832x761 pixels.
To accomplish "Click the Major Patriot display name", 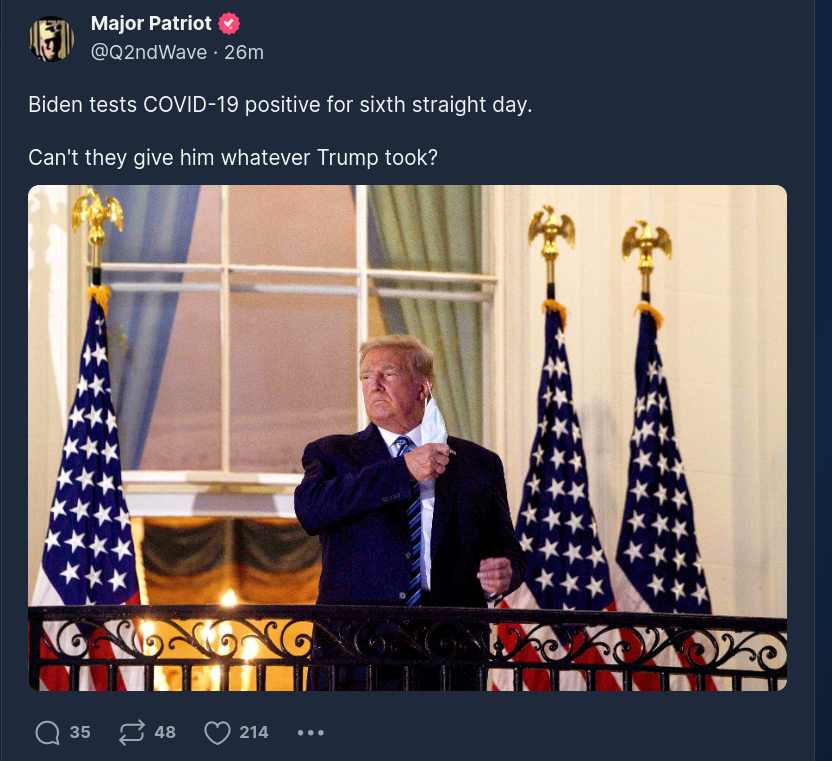I will click(x=150, y=23).
